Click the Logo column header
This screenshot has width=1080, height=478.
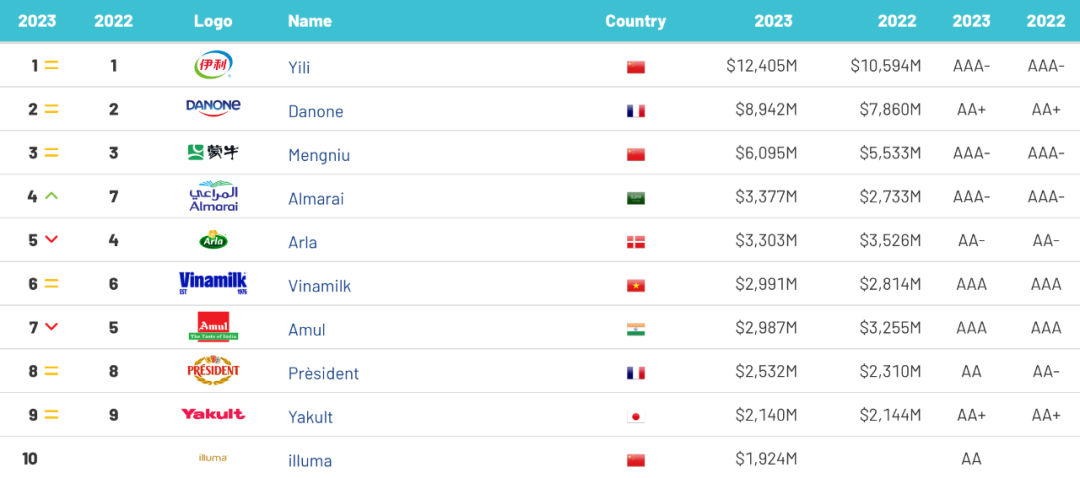213,21
